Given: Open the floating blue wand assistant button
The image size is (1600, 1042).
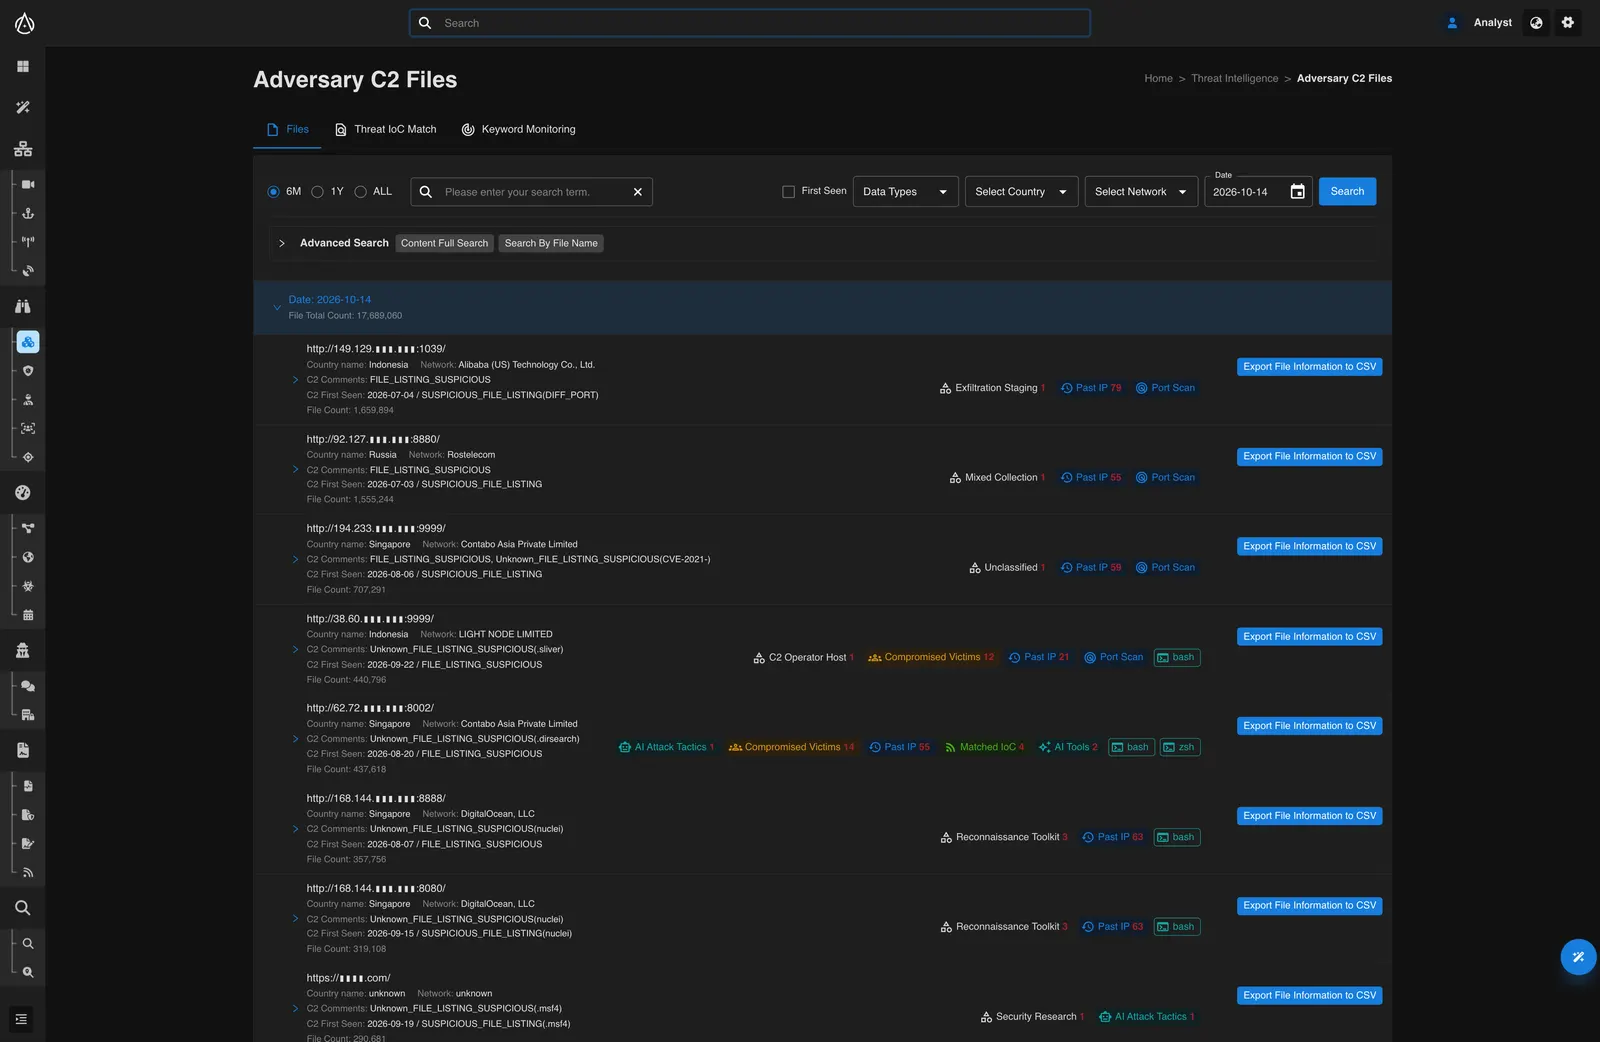Looking at the screenshot, I should click(1578, 957).
